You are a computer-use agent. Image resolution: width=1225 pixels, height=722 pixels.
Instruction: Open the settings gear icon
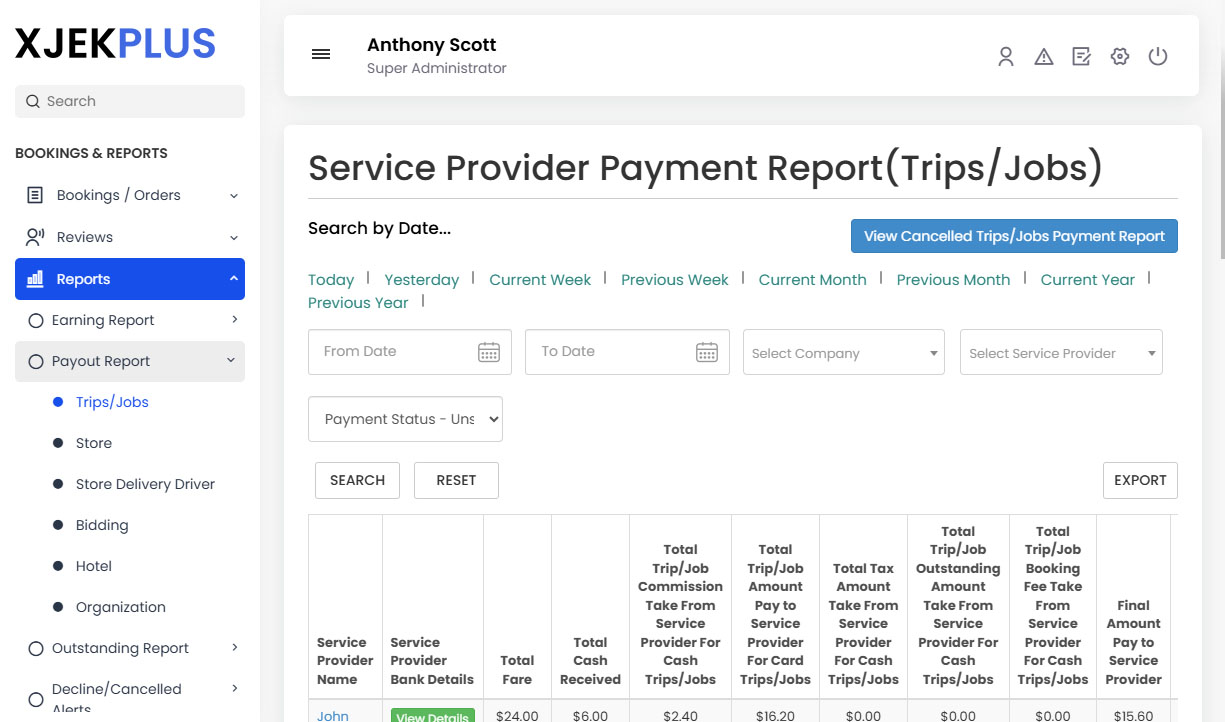coord(1119,57)
